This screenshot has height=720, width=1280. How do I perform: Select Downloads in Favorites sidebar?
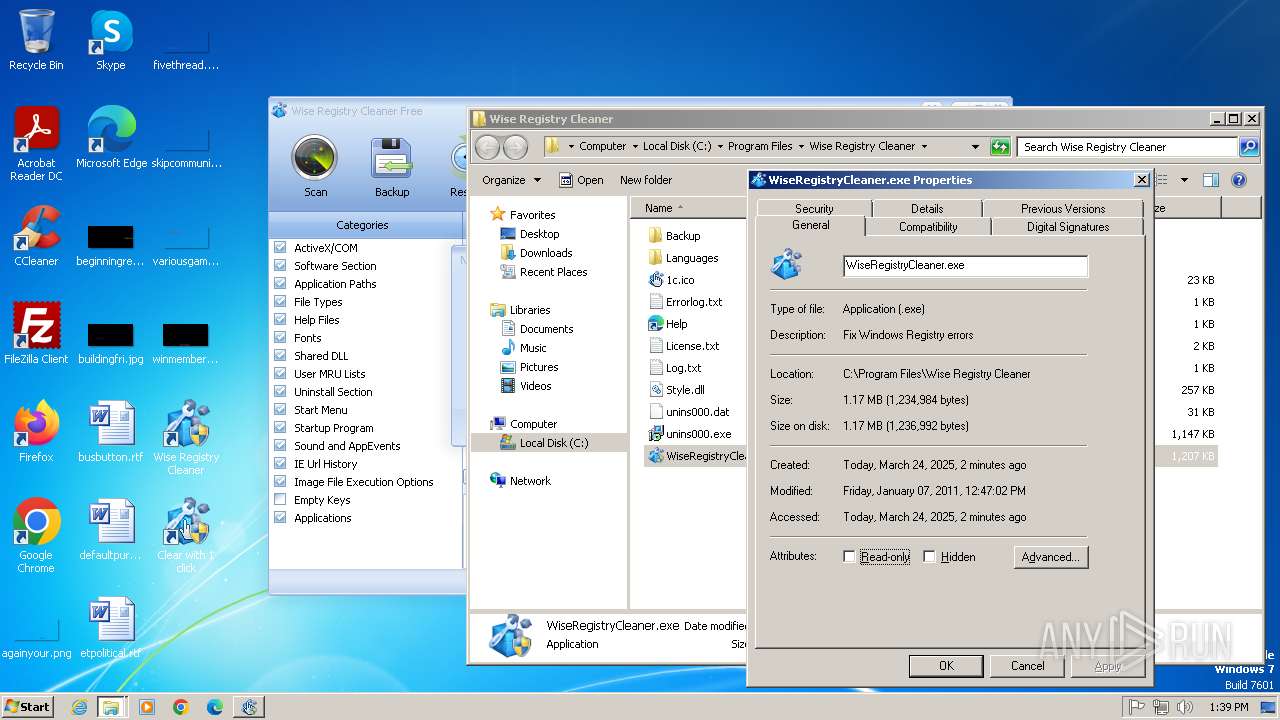click(537, 253)
